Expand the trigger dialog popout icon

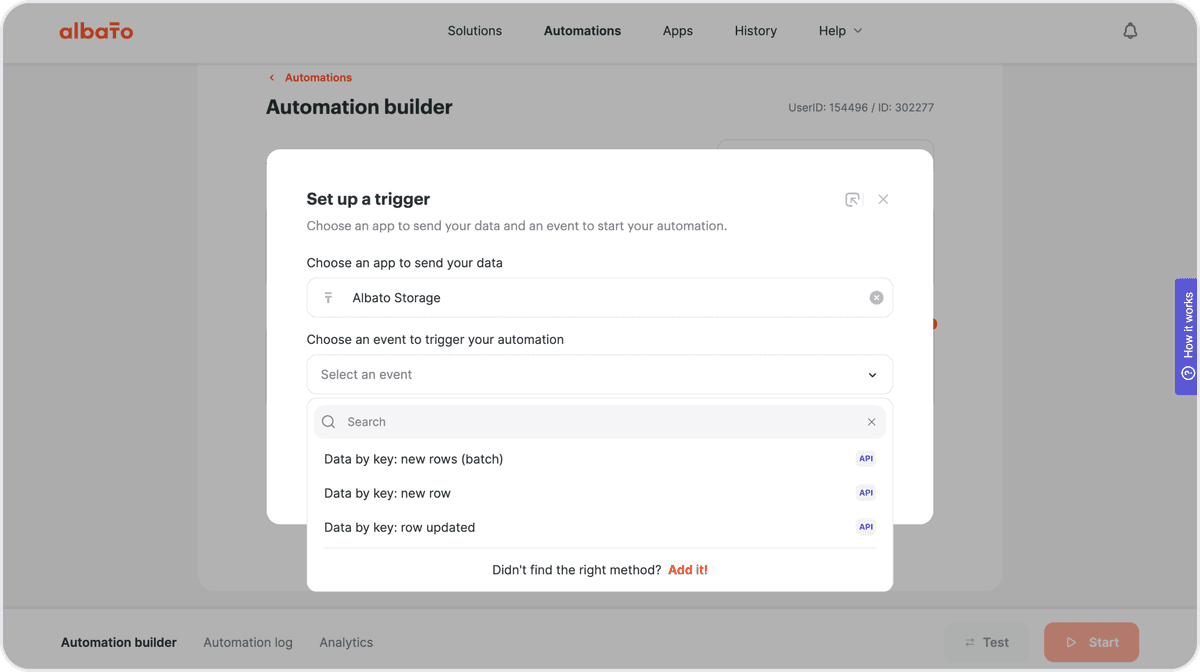point(852,199)
